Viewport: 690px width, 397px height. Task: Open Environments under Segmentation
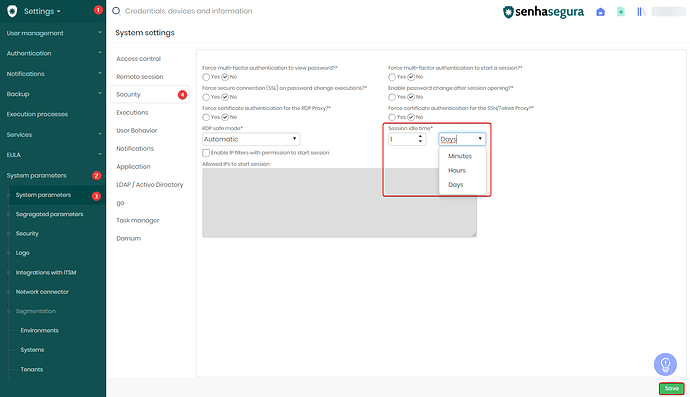coord(39,331)
